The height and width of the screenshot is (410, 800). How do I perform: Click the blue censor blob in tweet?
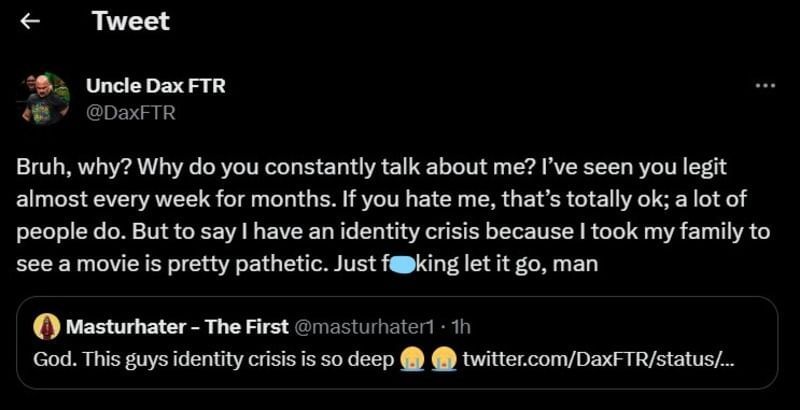(x=401, y=267)
